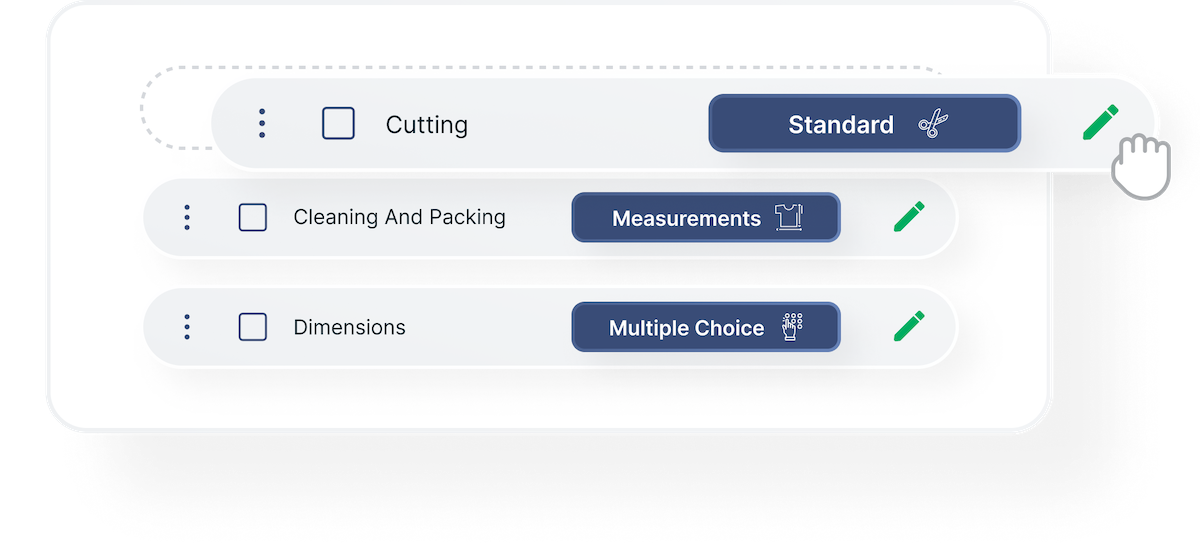Image resolution: width=1200 pixels, height=556 pixels.
Task: Open the Dimensions row three-dot menu
Action: click(x=187, y=327)
